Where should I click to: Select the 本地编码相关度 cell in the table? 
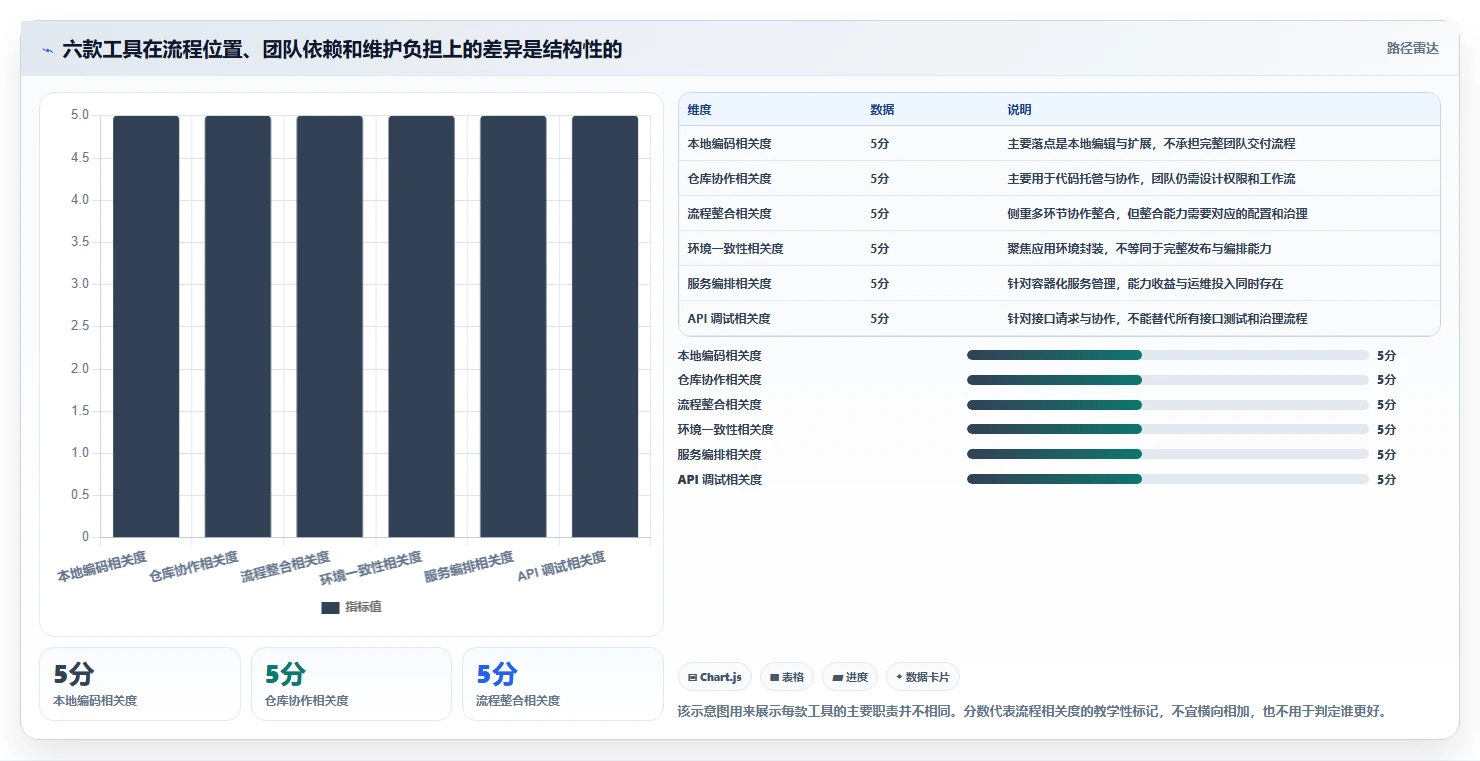pyautogui.click(x=730, y=144)
